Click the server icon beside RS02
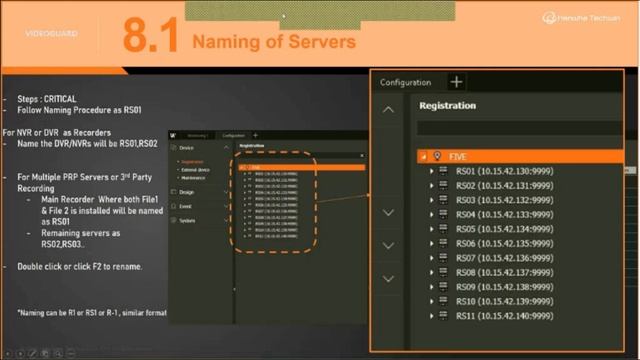 (443, 185)
